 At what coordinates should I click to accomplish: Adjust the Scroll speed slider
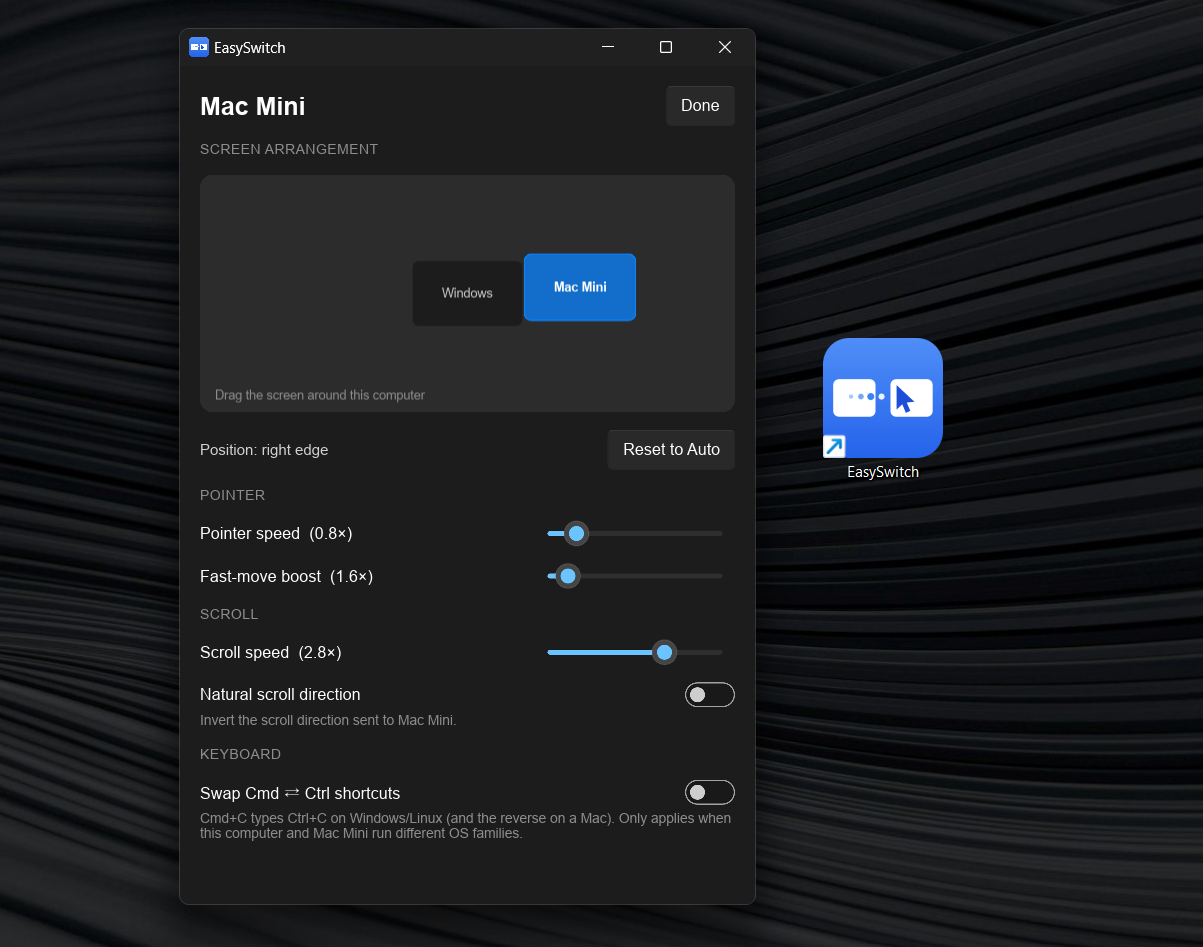635,653
